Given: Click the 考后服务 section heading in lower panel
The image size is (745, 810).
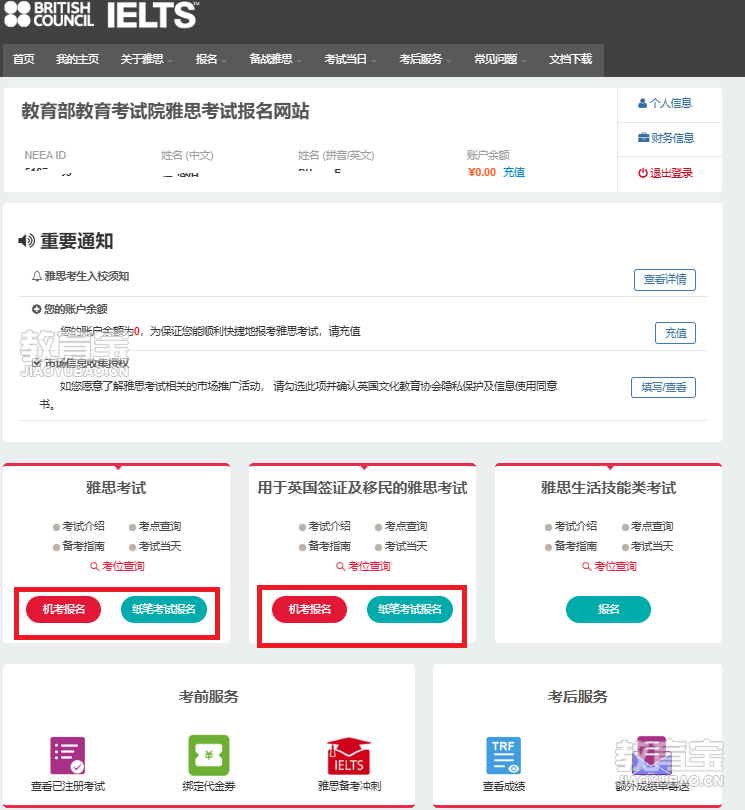Looking at the screenshot, I should [578, 697].
